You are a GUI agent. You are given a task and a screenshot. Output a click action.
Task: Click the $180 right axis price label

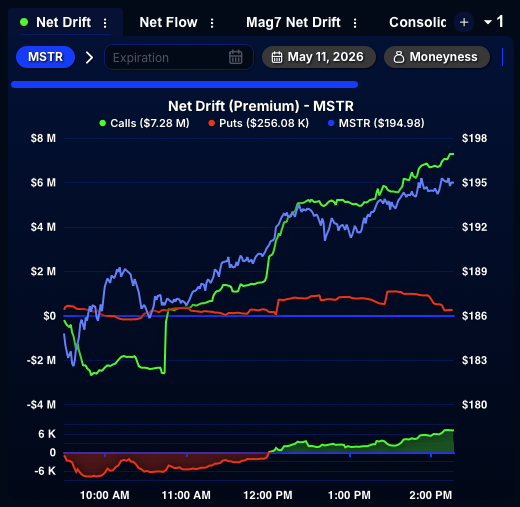474,405
